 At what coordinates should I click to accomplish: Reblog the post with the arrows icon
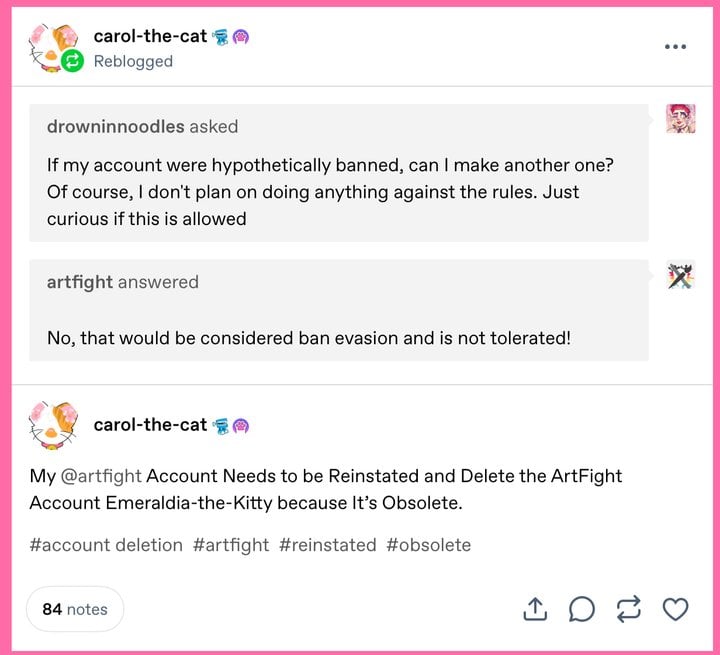coord(629,608)
